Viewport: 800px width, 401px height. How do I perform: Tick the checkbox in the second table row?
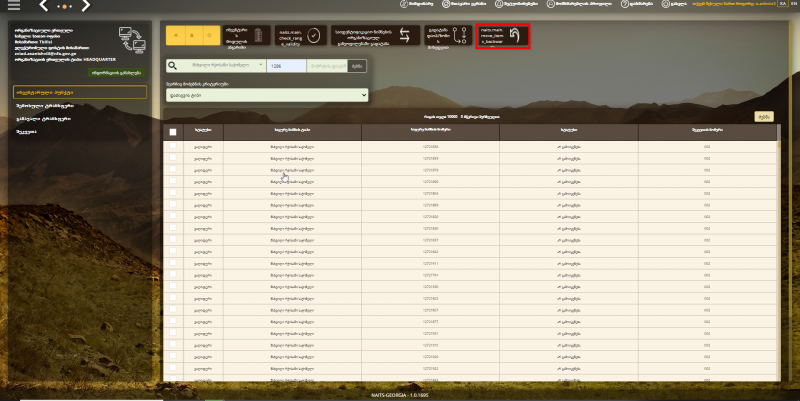coord(173,158)
